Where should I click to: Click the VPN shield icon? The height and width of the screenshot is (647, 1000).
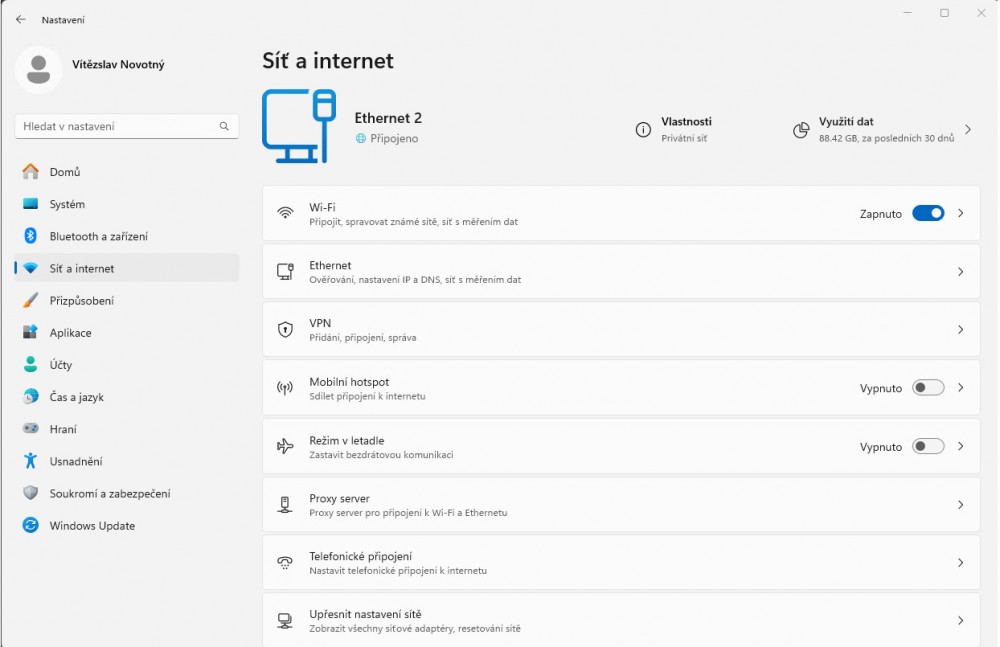pos(285,330)
